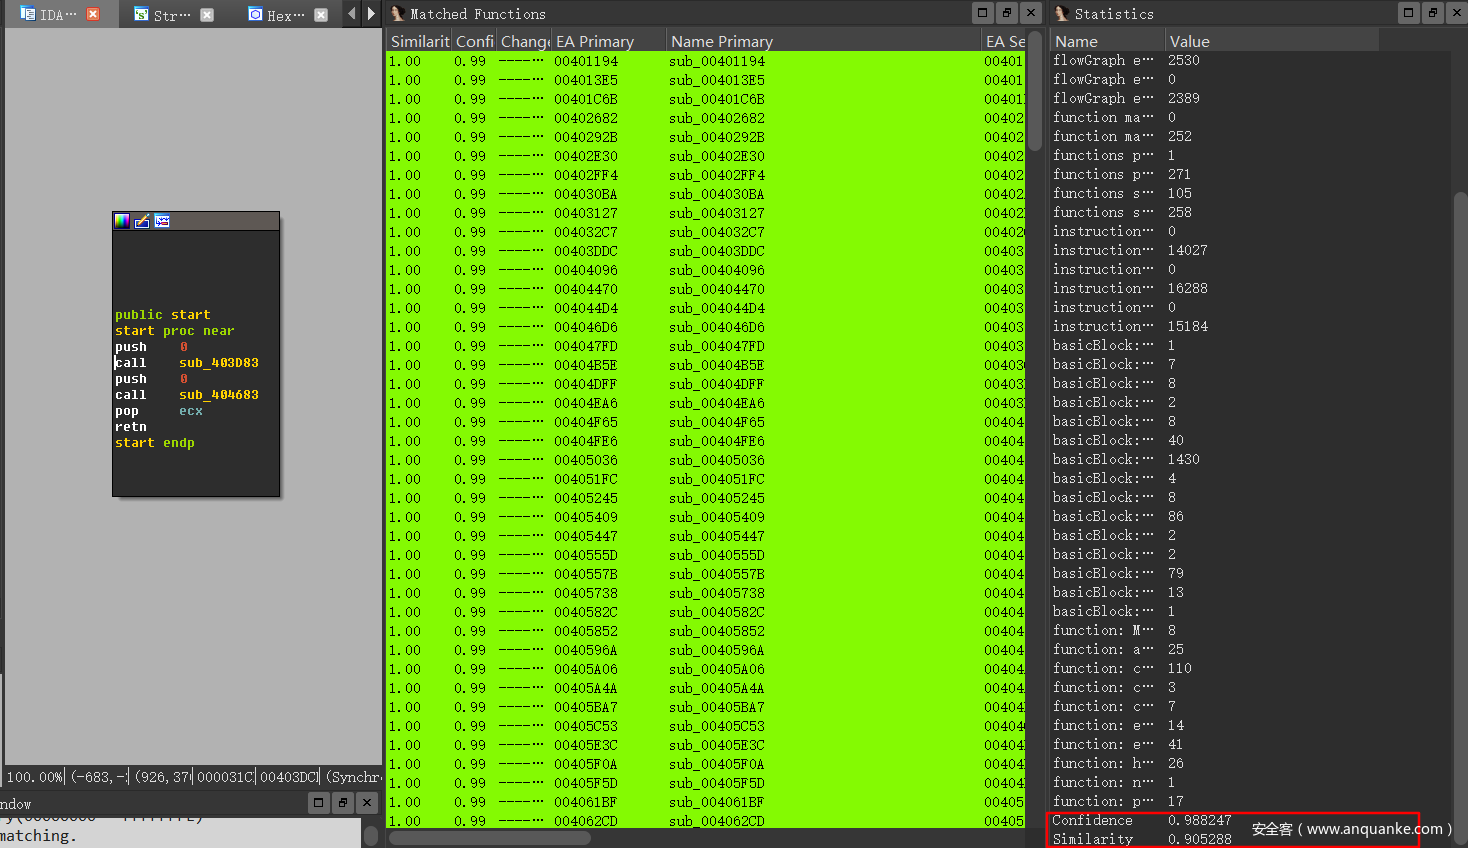Click the Statistics panel portrait icon
1468x848 pixels.
pos(1062,13)
